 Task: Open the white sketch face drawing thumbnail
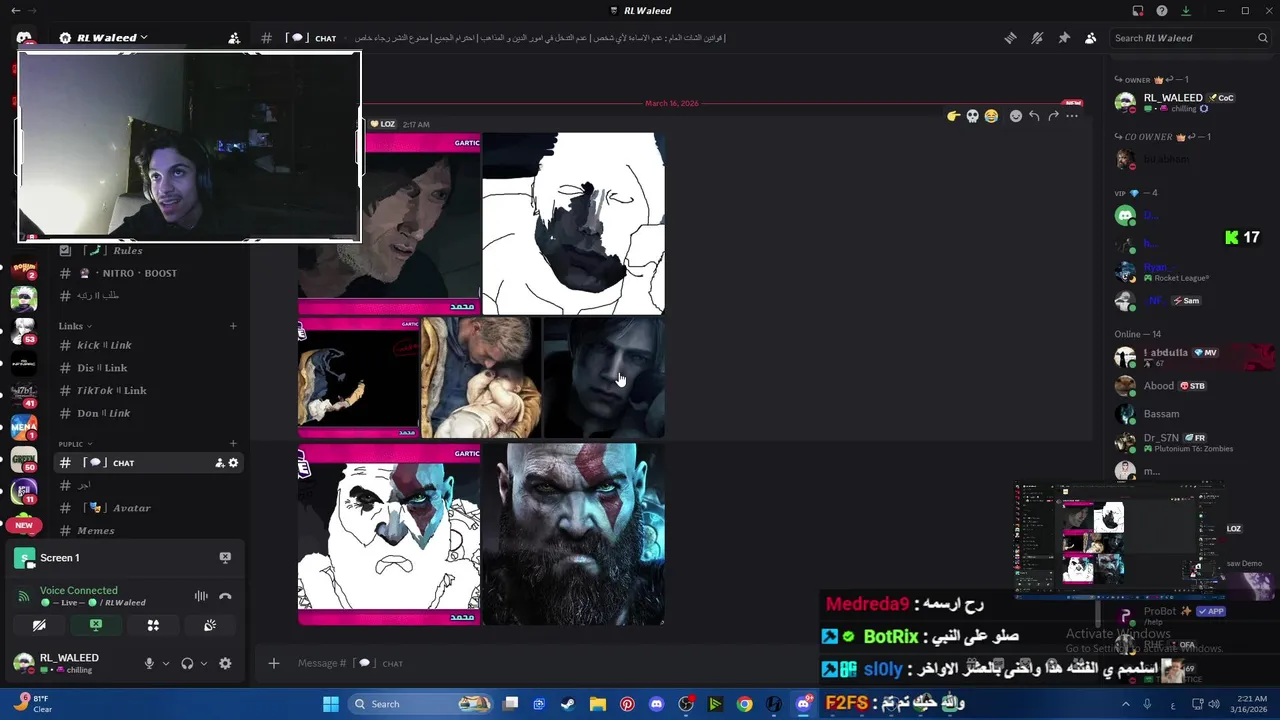pyautogui.click(x=574, y=224)
